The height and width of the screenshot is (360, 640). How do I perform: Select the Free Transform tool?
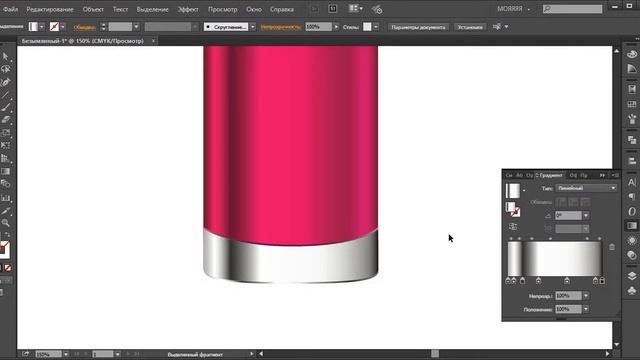5,145
